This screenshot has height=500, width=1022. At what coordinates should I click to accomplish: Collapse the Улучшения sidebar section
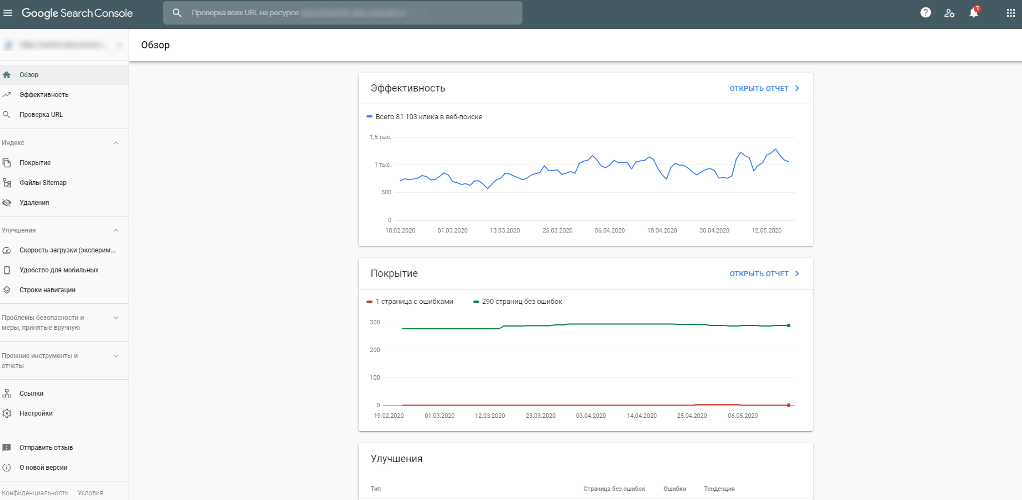(x=116, y=230)
